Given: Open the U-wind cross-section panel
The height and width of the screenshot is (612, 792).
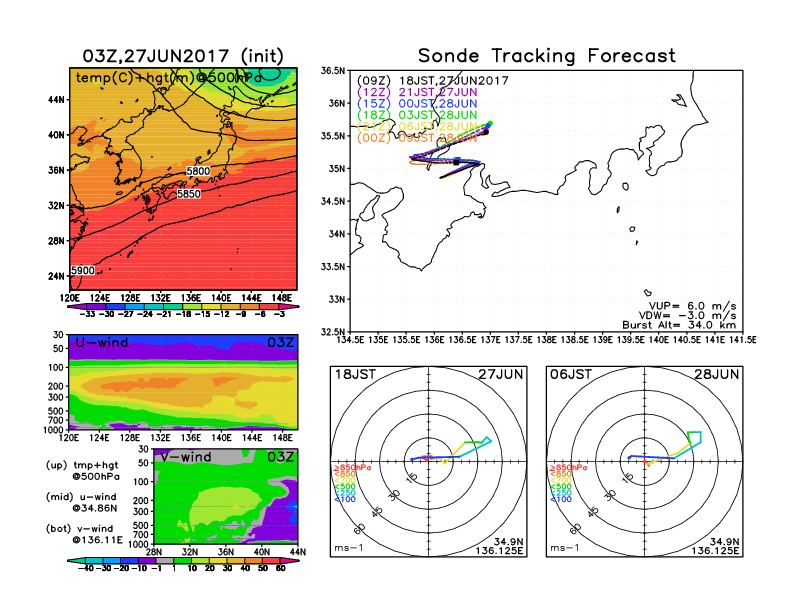Looking at the screenshot, I should pyautogui.click(x=182, y=384).
